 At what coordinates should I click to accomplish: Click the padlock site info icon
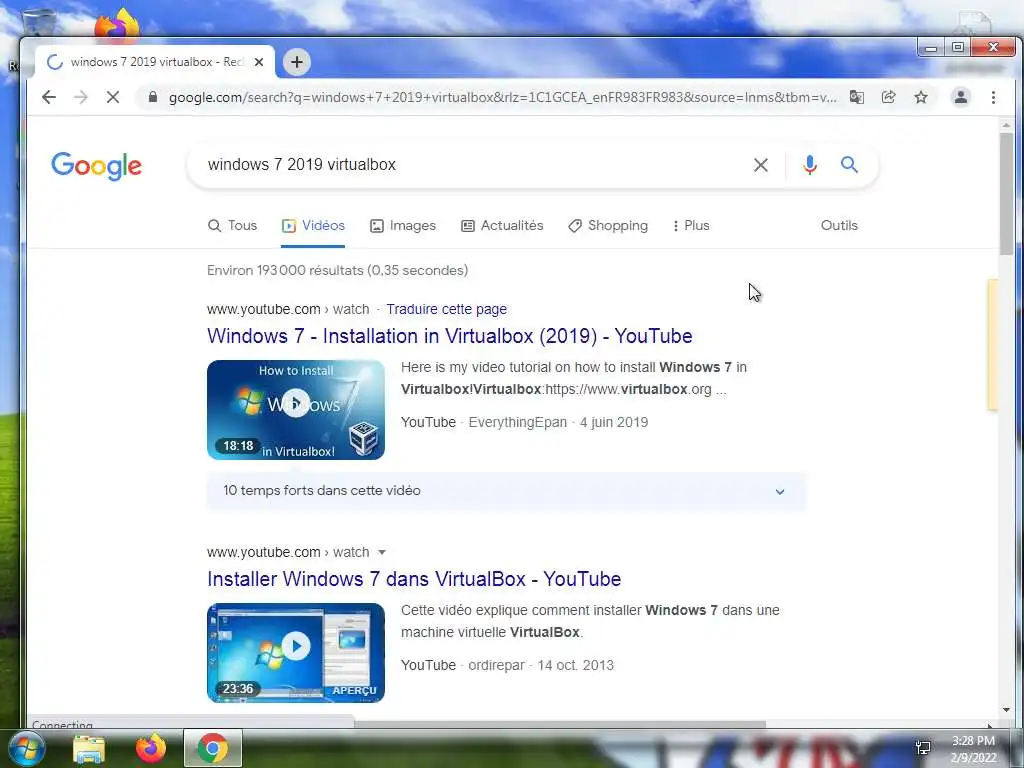[153, 97]
